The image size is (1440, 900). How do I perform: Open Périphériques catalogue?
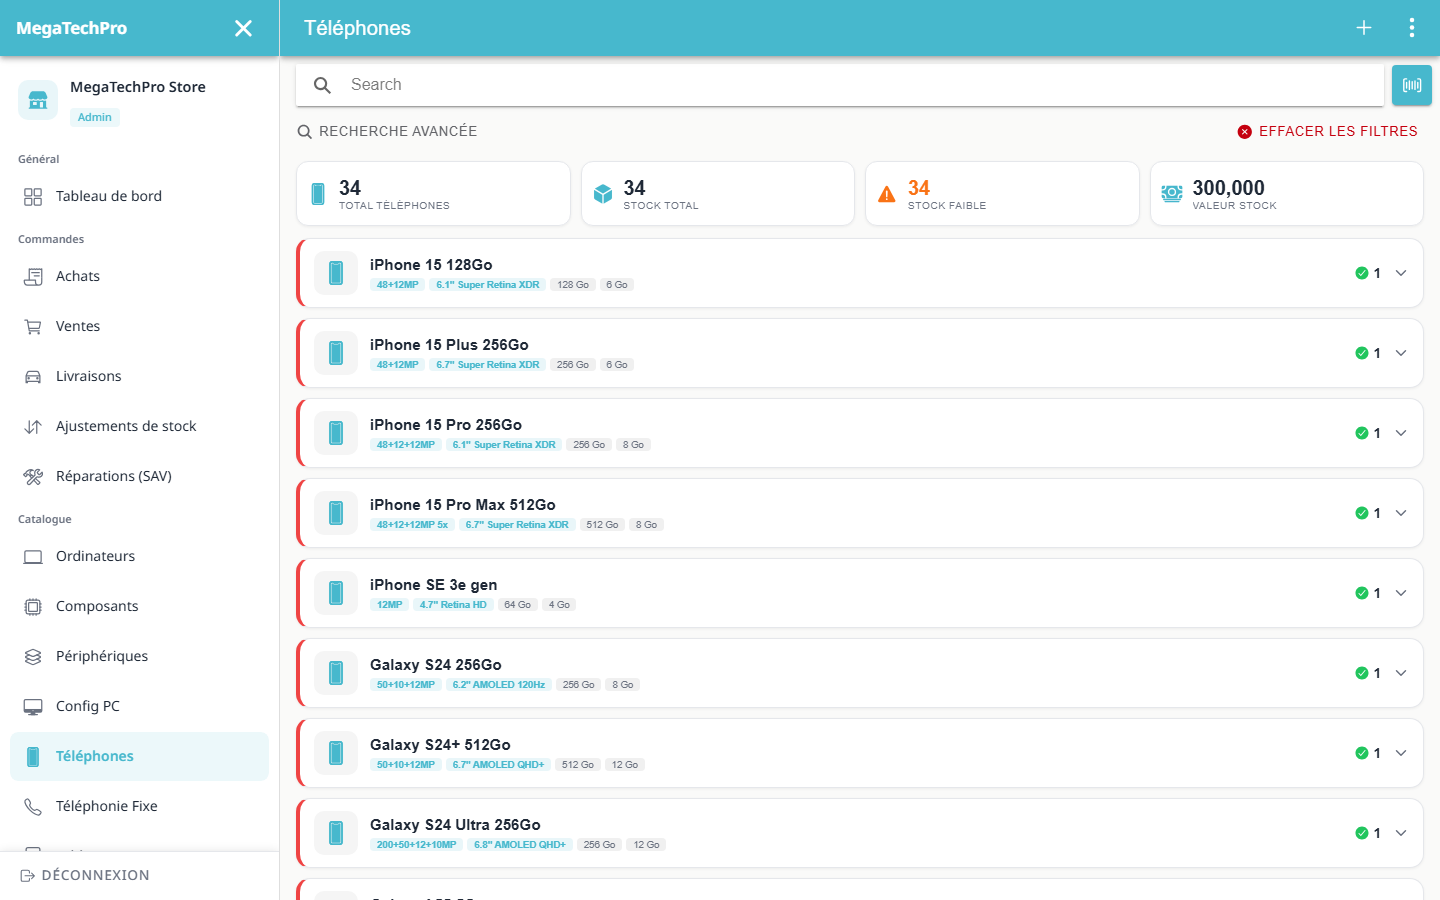[139, 656]
